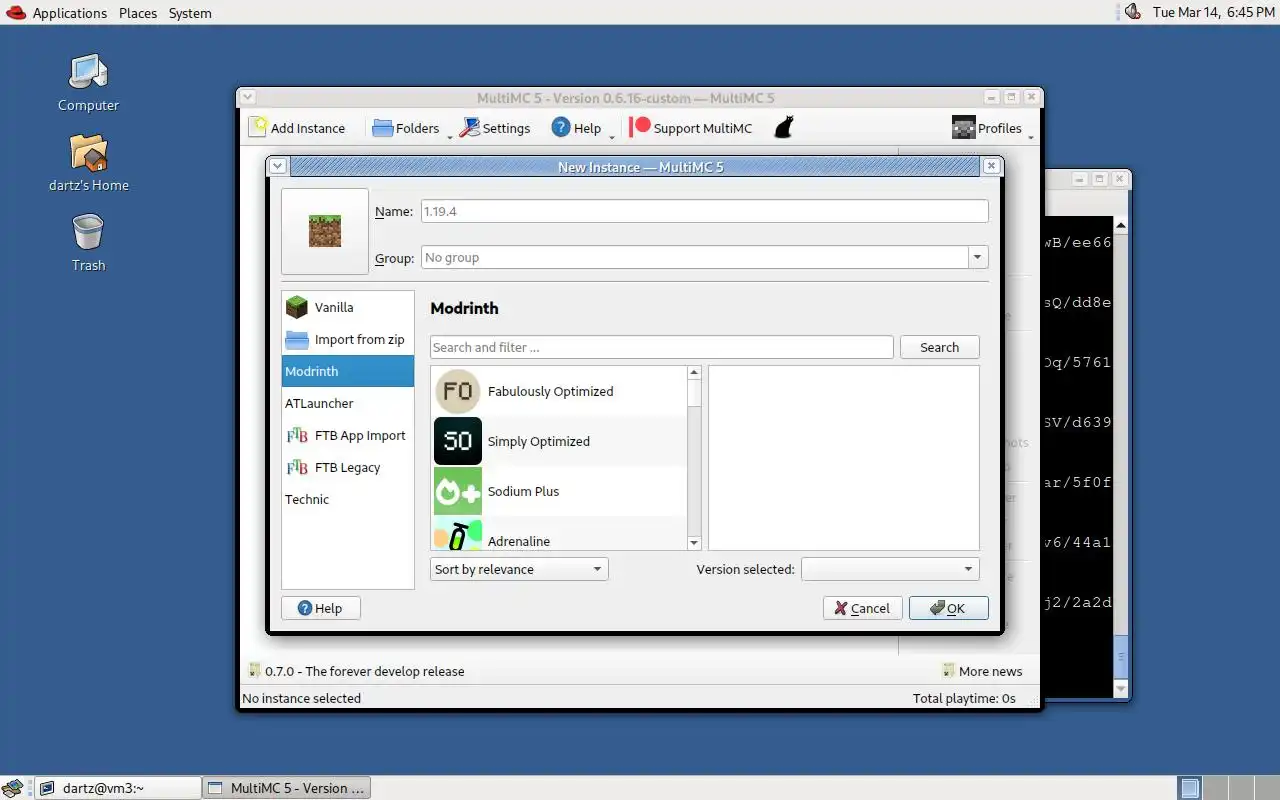Click the Add Instance toolbar icon
The width and height of the screenshot is (1280, 800).
point(259,127)
